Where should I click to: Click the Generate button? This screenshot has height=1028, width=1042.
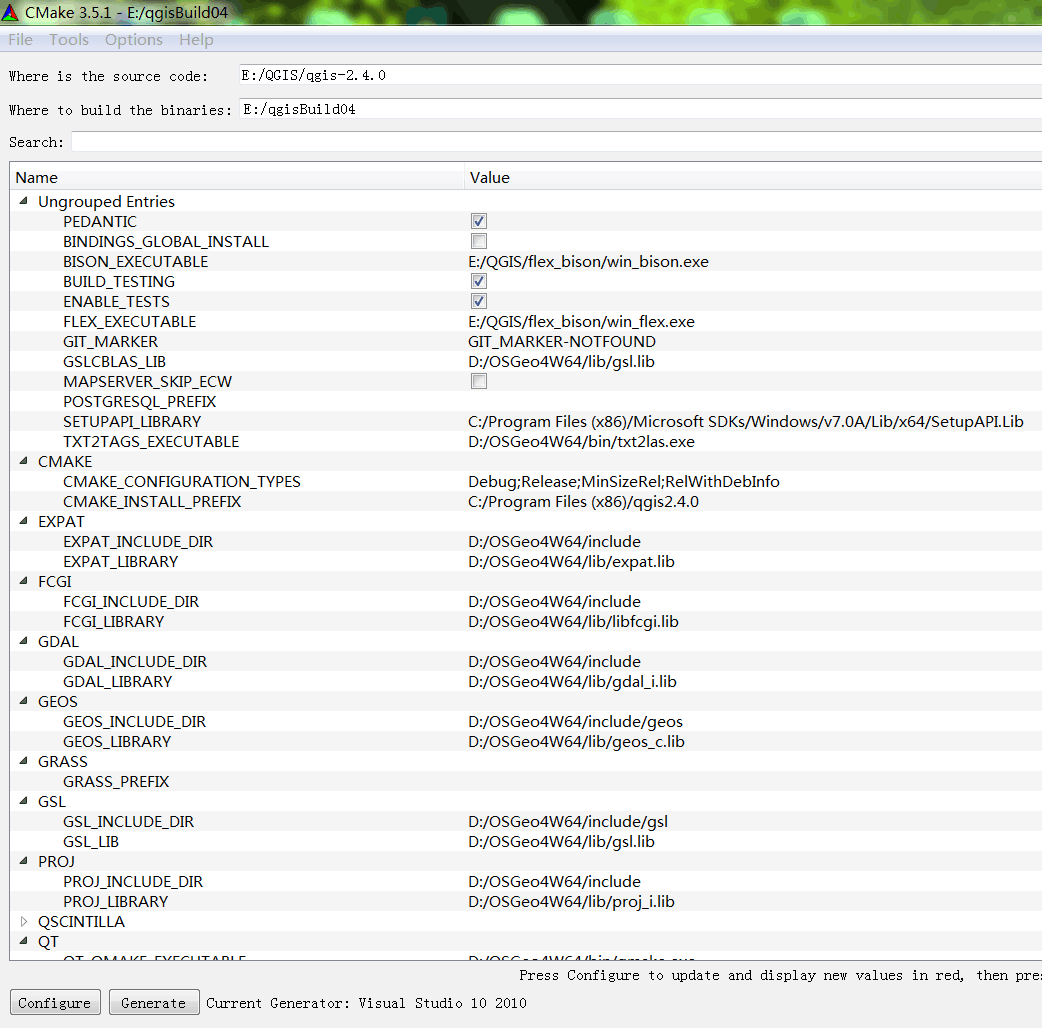coord(154,1003)
